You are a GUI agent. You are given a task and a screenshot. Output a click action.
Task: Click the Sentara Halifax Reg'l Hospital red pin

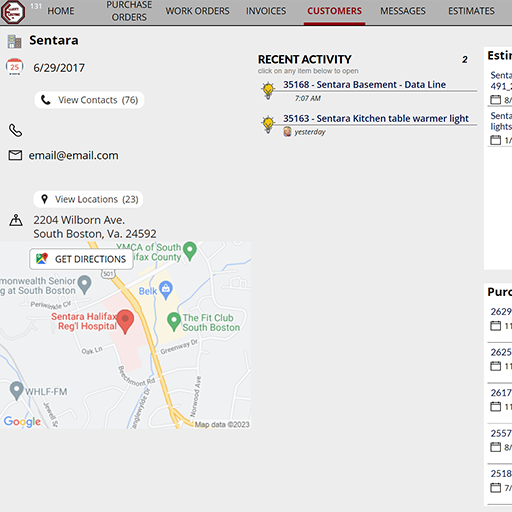pos(125,322)
